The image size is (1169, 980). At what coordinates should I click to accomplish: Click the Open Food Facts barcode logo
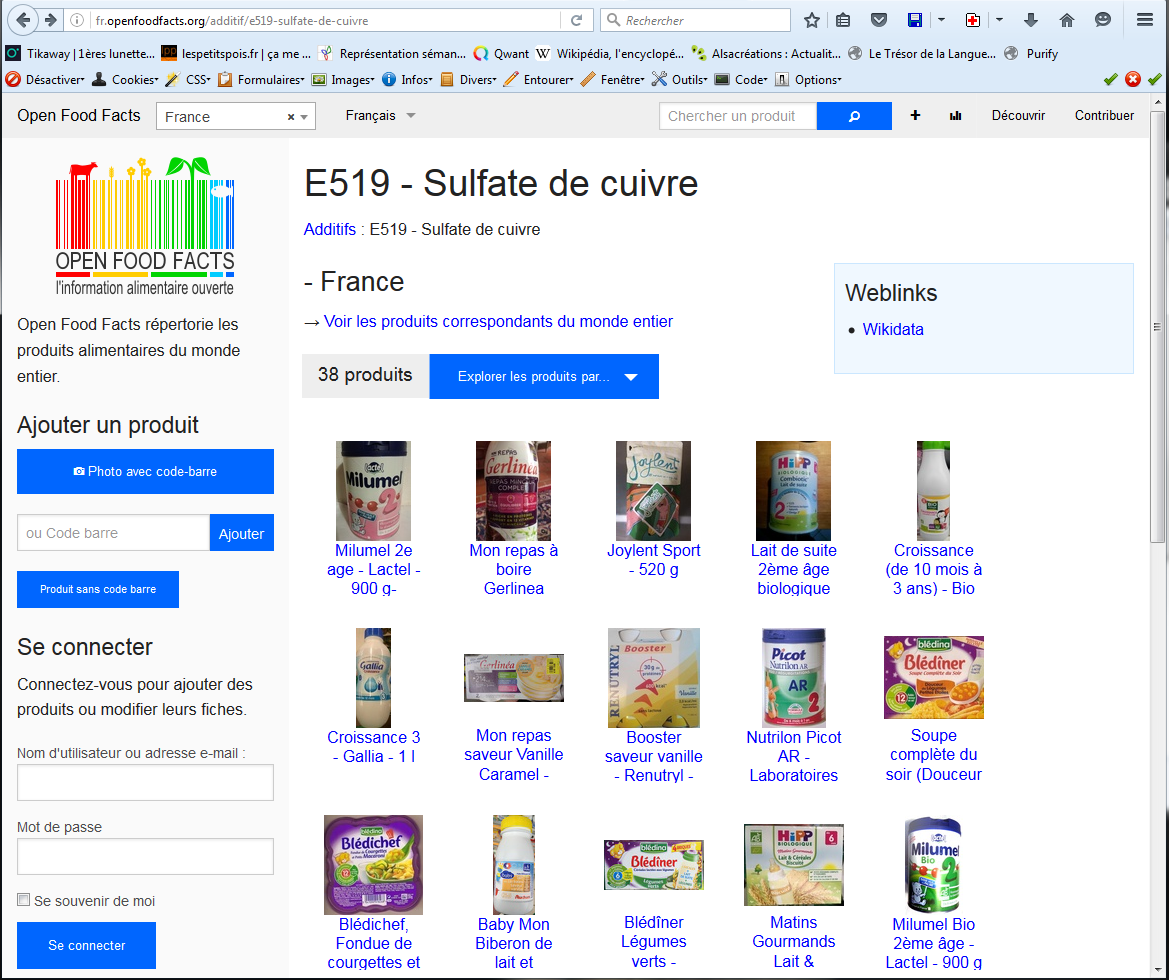(145, 226)
